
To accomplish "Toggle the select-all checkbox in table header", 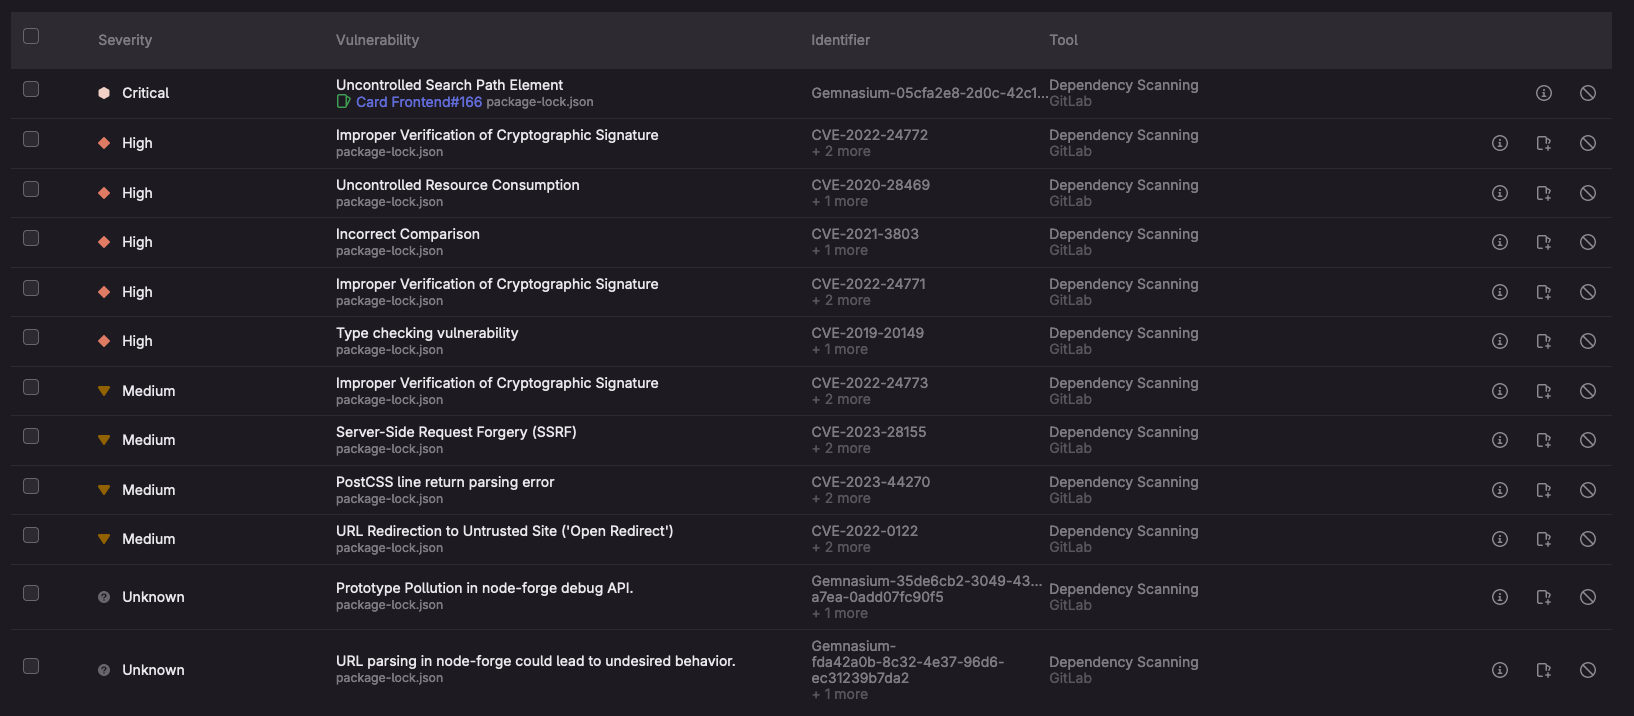I will 31,36.
